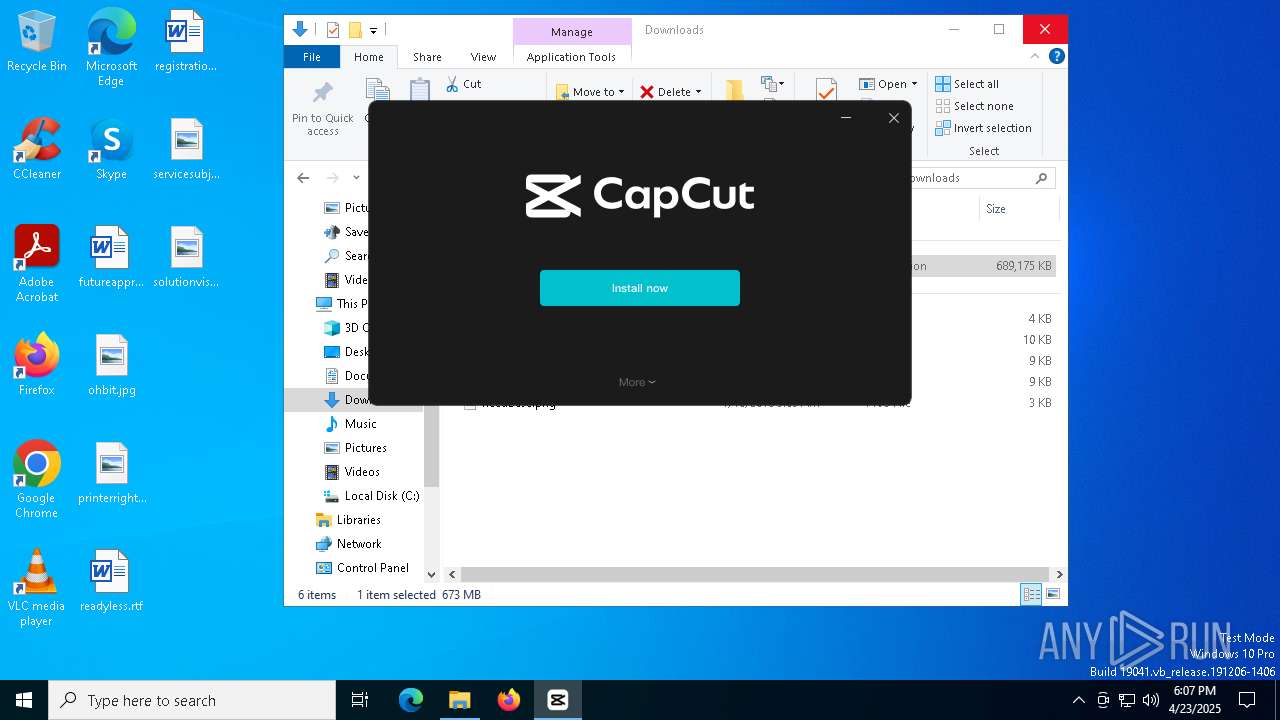Click the horizontal scrollbar right arrow
Viewport: 1280px width, 720px height.
[x=1059, y=574]
